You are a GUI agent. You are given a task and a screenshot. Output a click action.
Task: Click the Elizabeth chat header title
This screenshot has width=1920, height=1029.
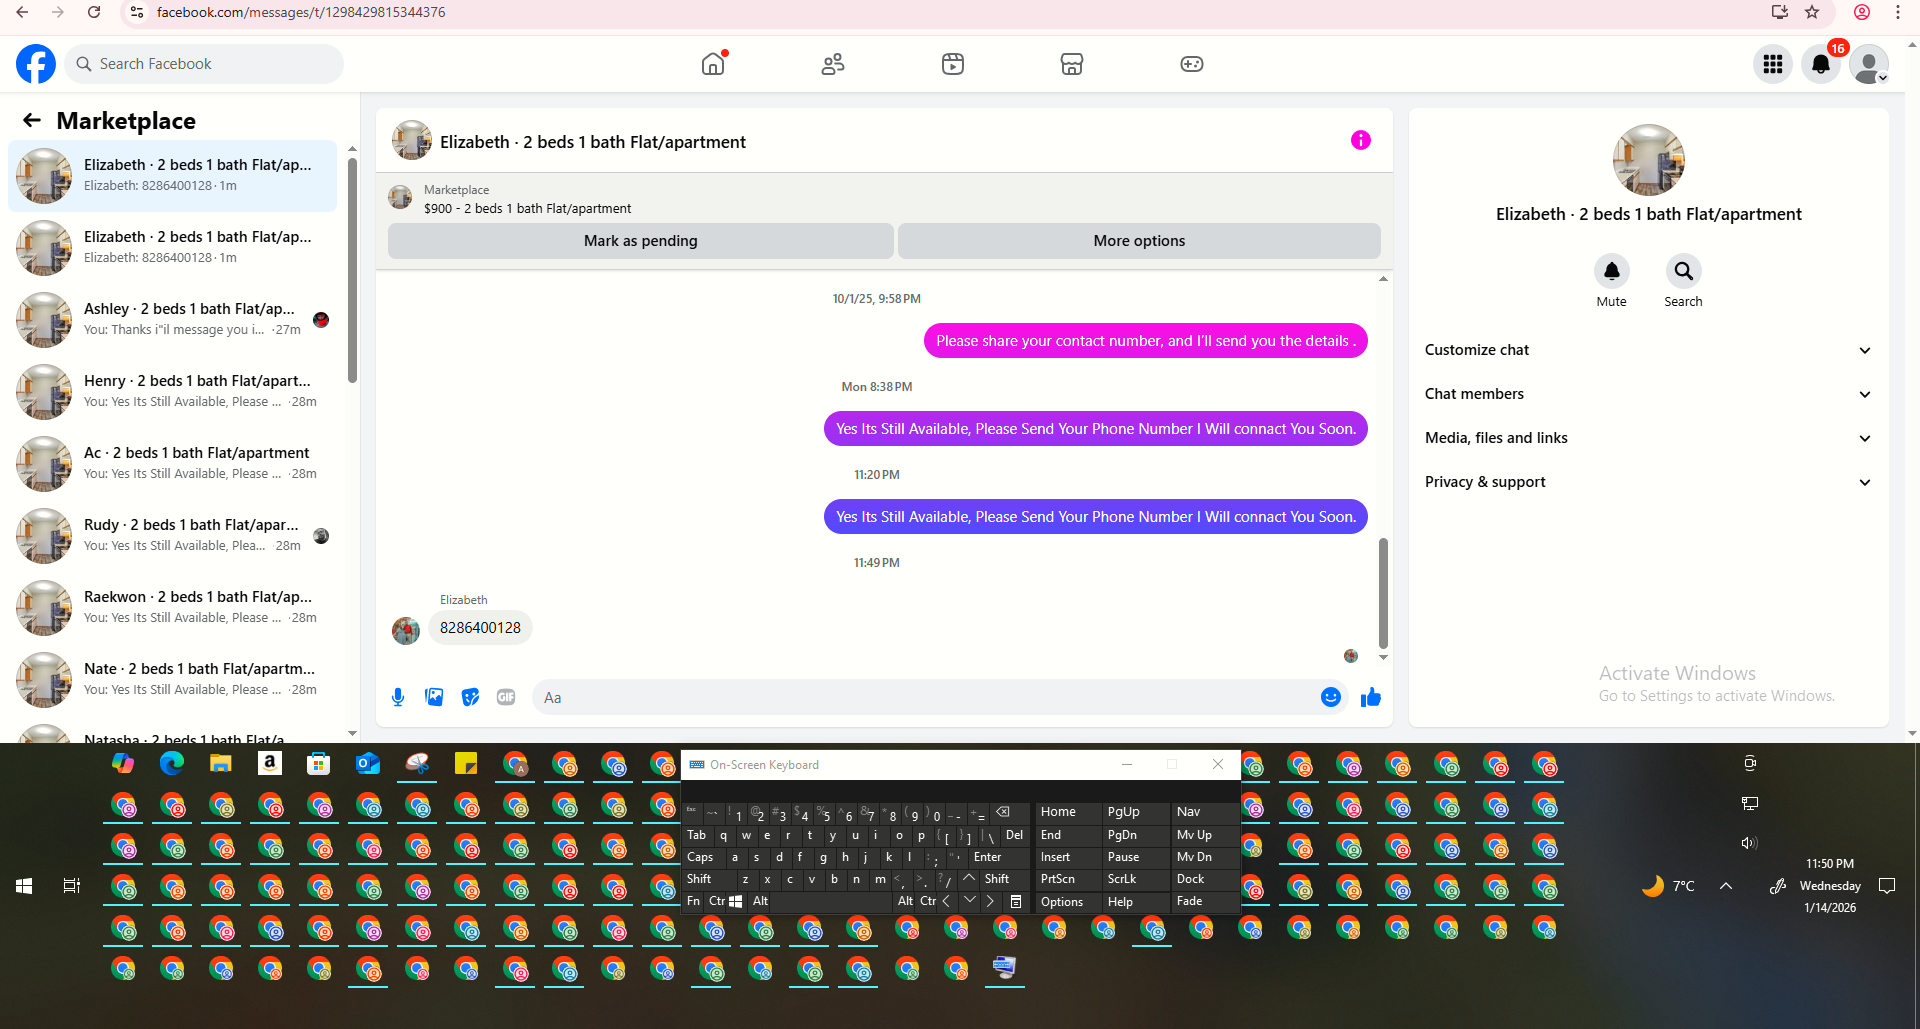pos(593,142)
